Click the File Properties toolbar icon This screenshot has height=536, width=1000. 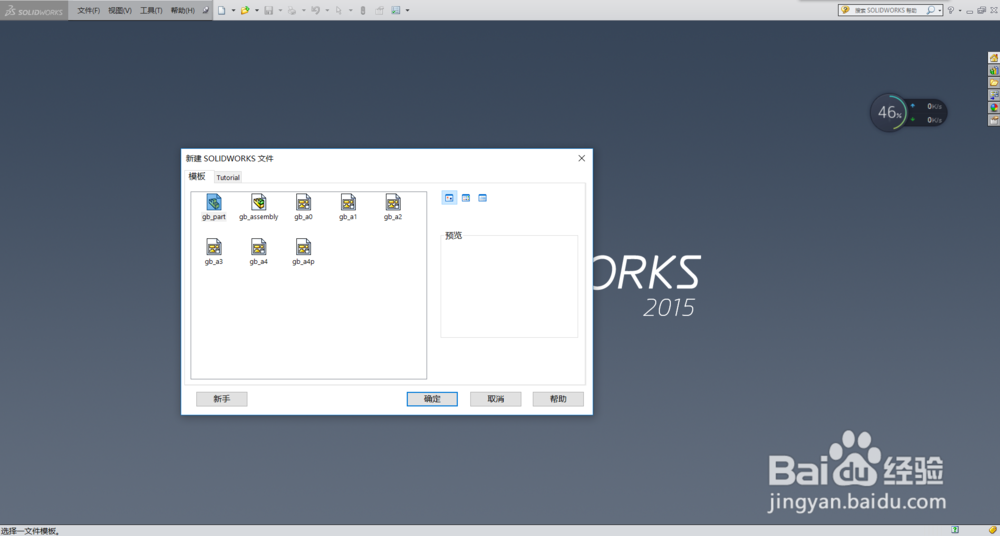coord(379,10)
